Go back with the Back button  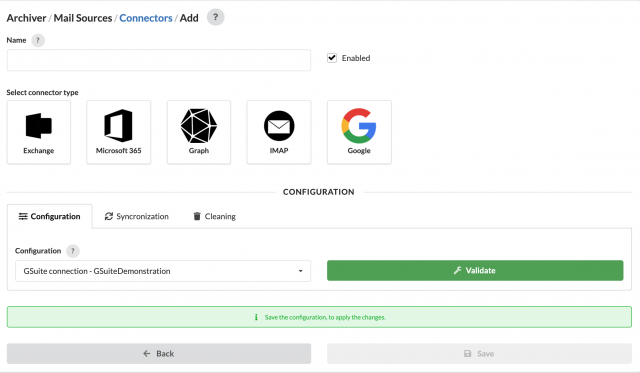click(x=159, y=353)
